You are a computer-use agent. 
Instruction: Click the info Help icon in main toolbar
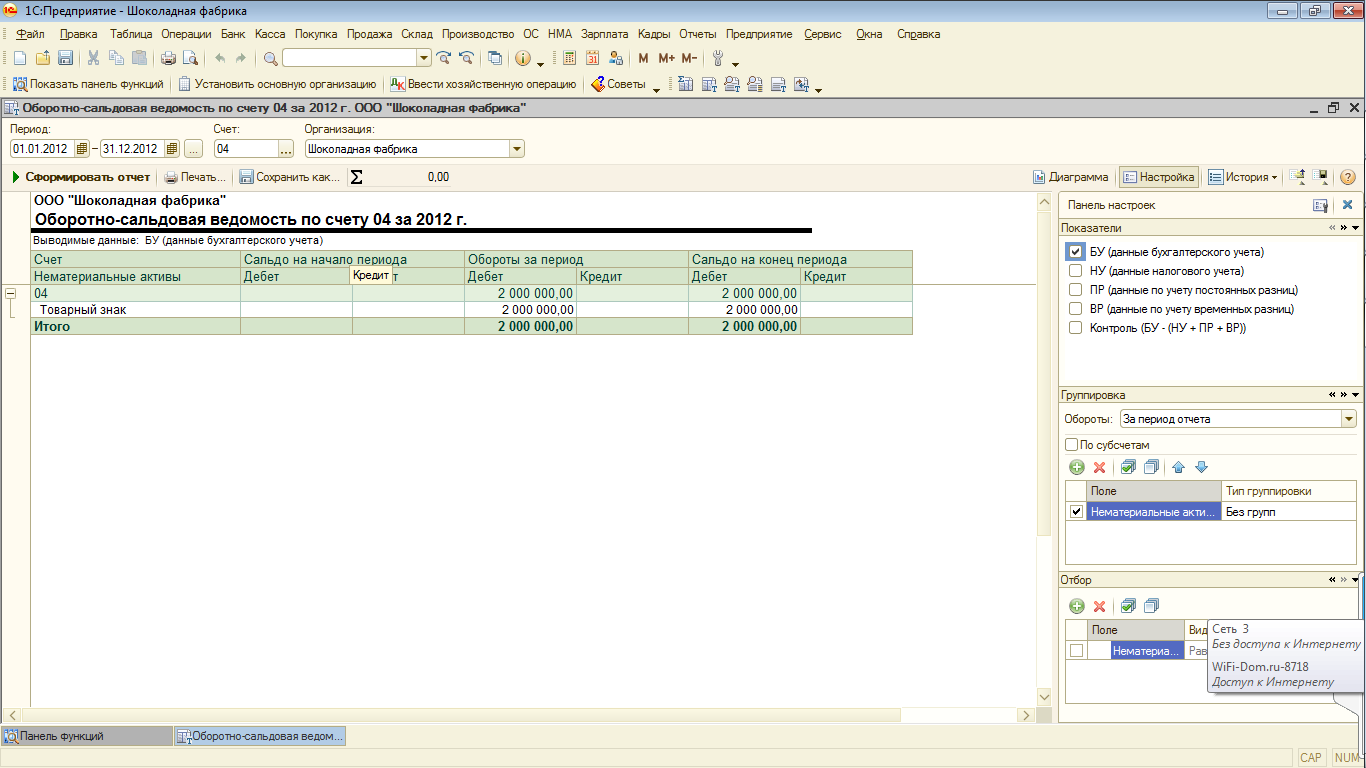522,58
